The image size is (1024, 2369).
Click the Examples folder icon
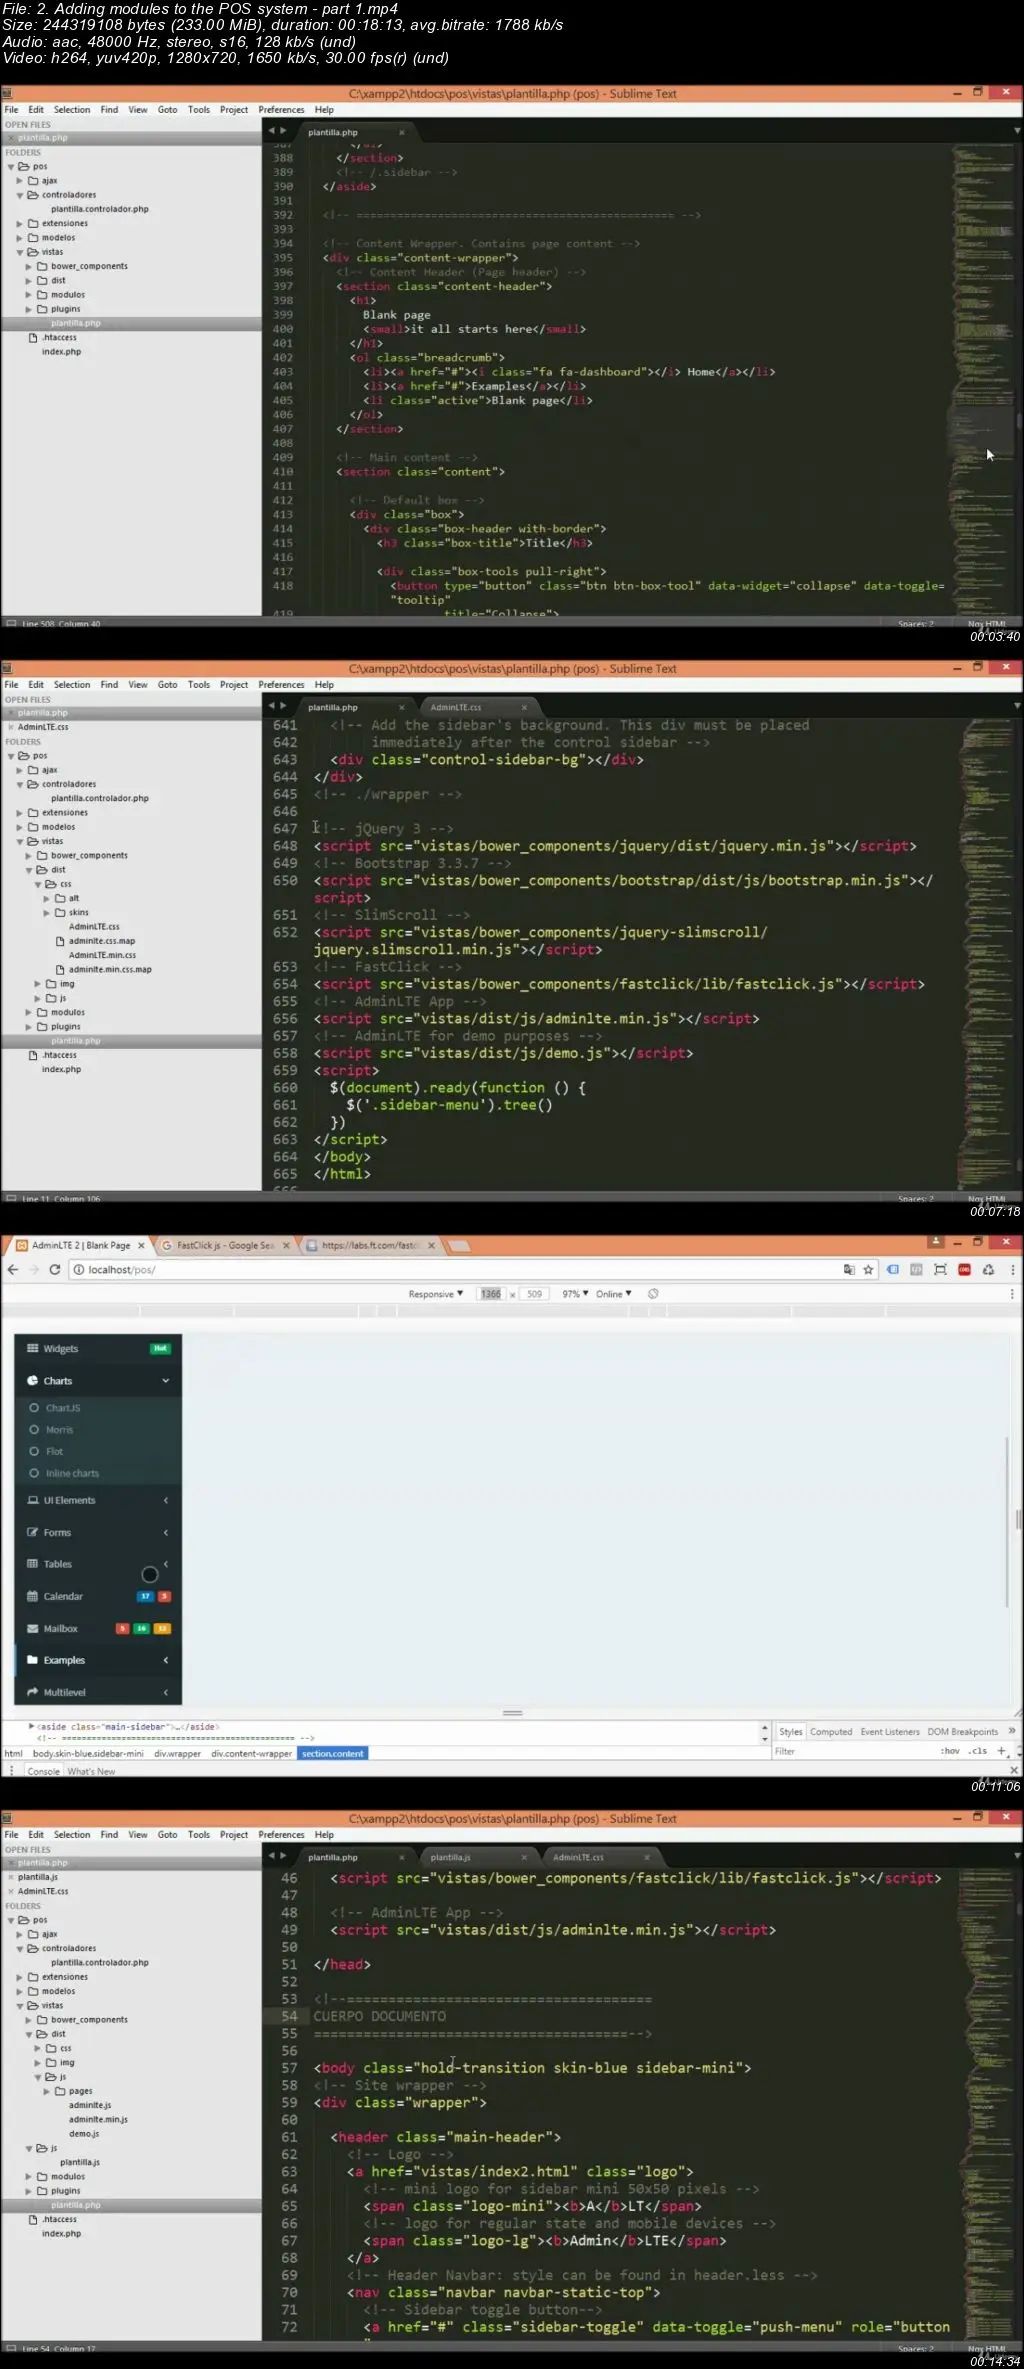[x=33, y=1660]
